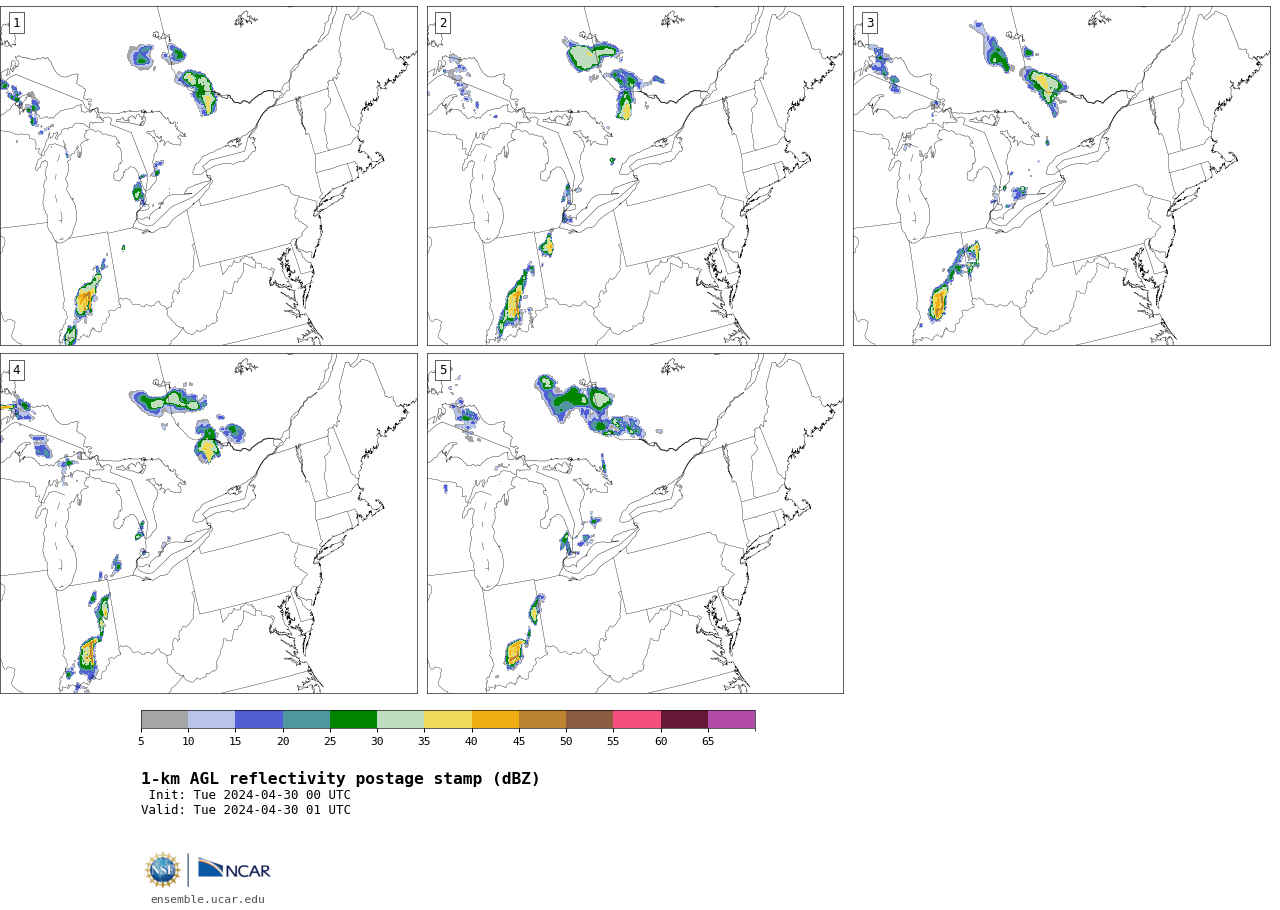The height and width of the screenshot is (910, 1280).
Task: Click the gray 5-10 dBZ color swatch
Action: (x=164, y=720)
